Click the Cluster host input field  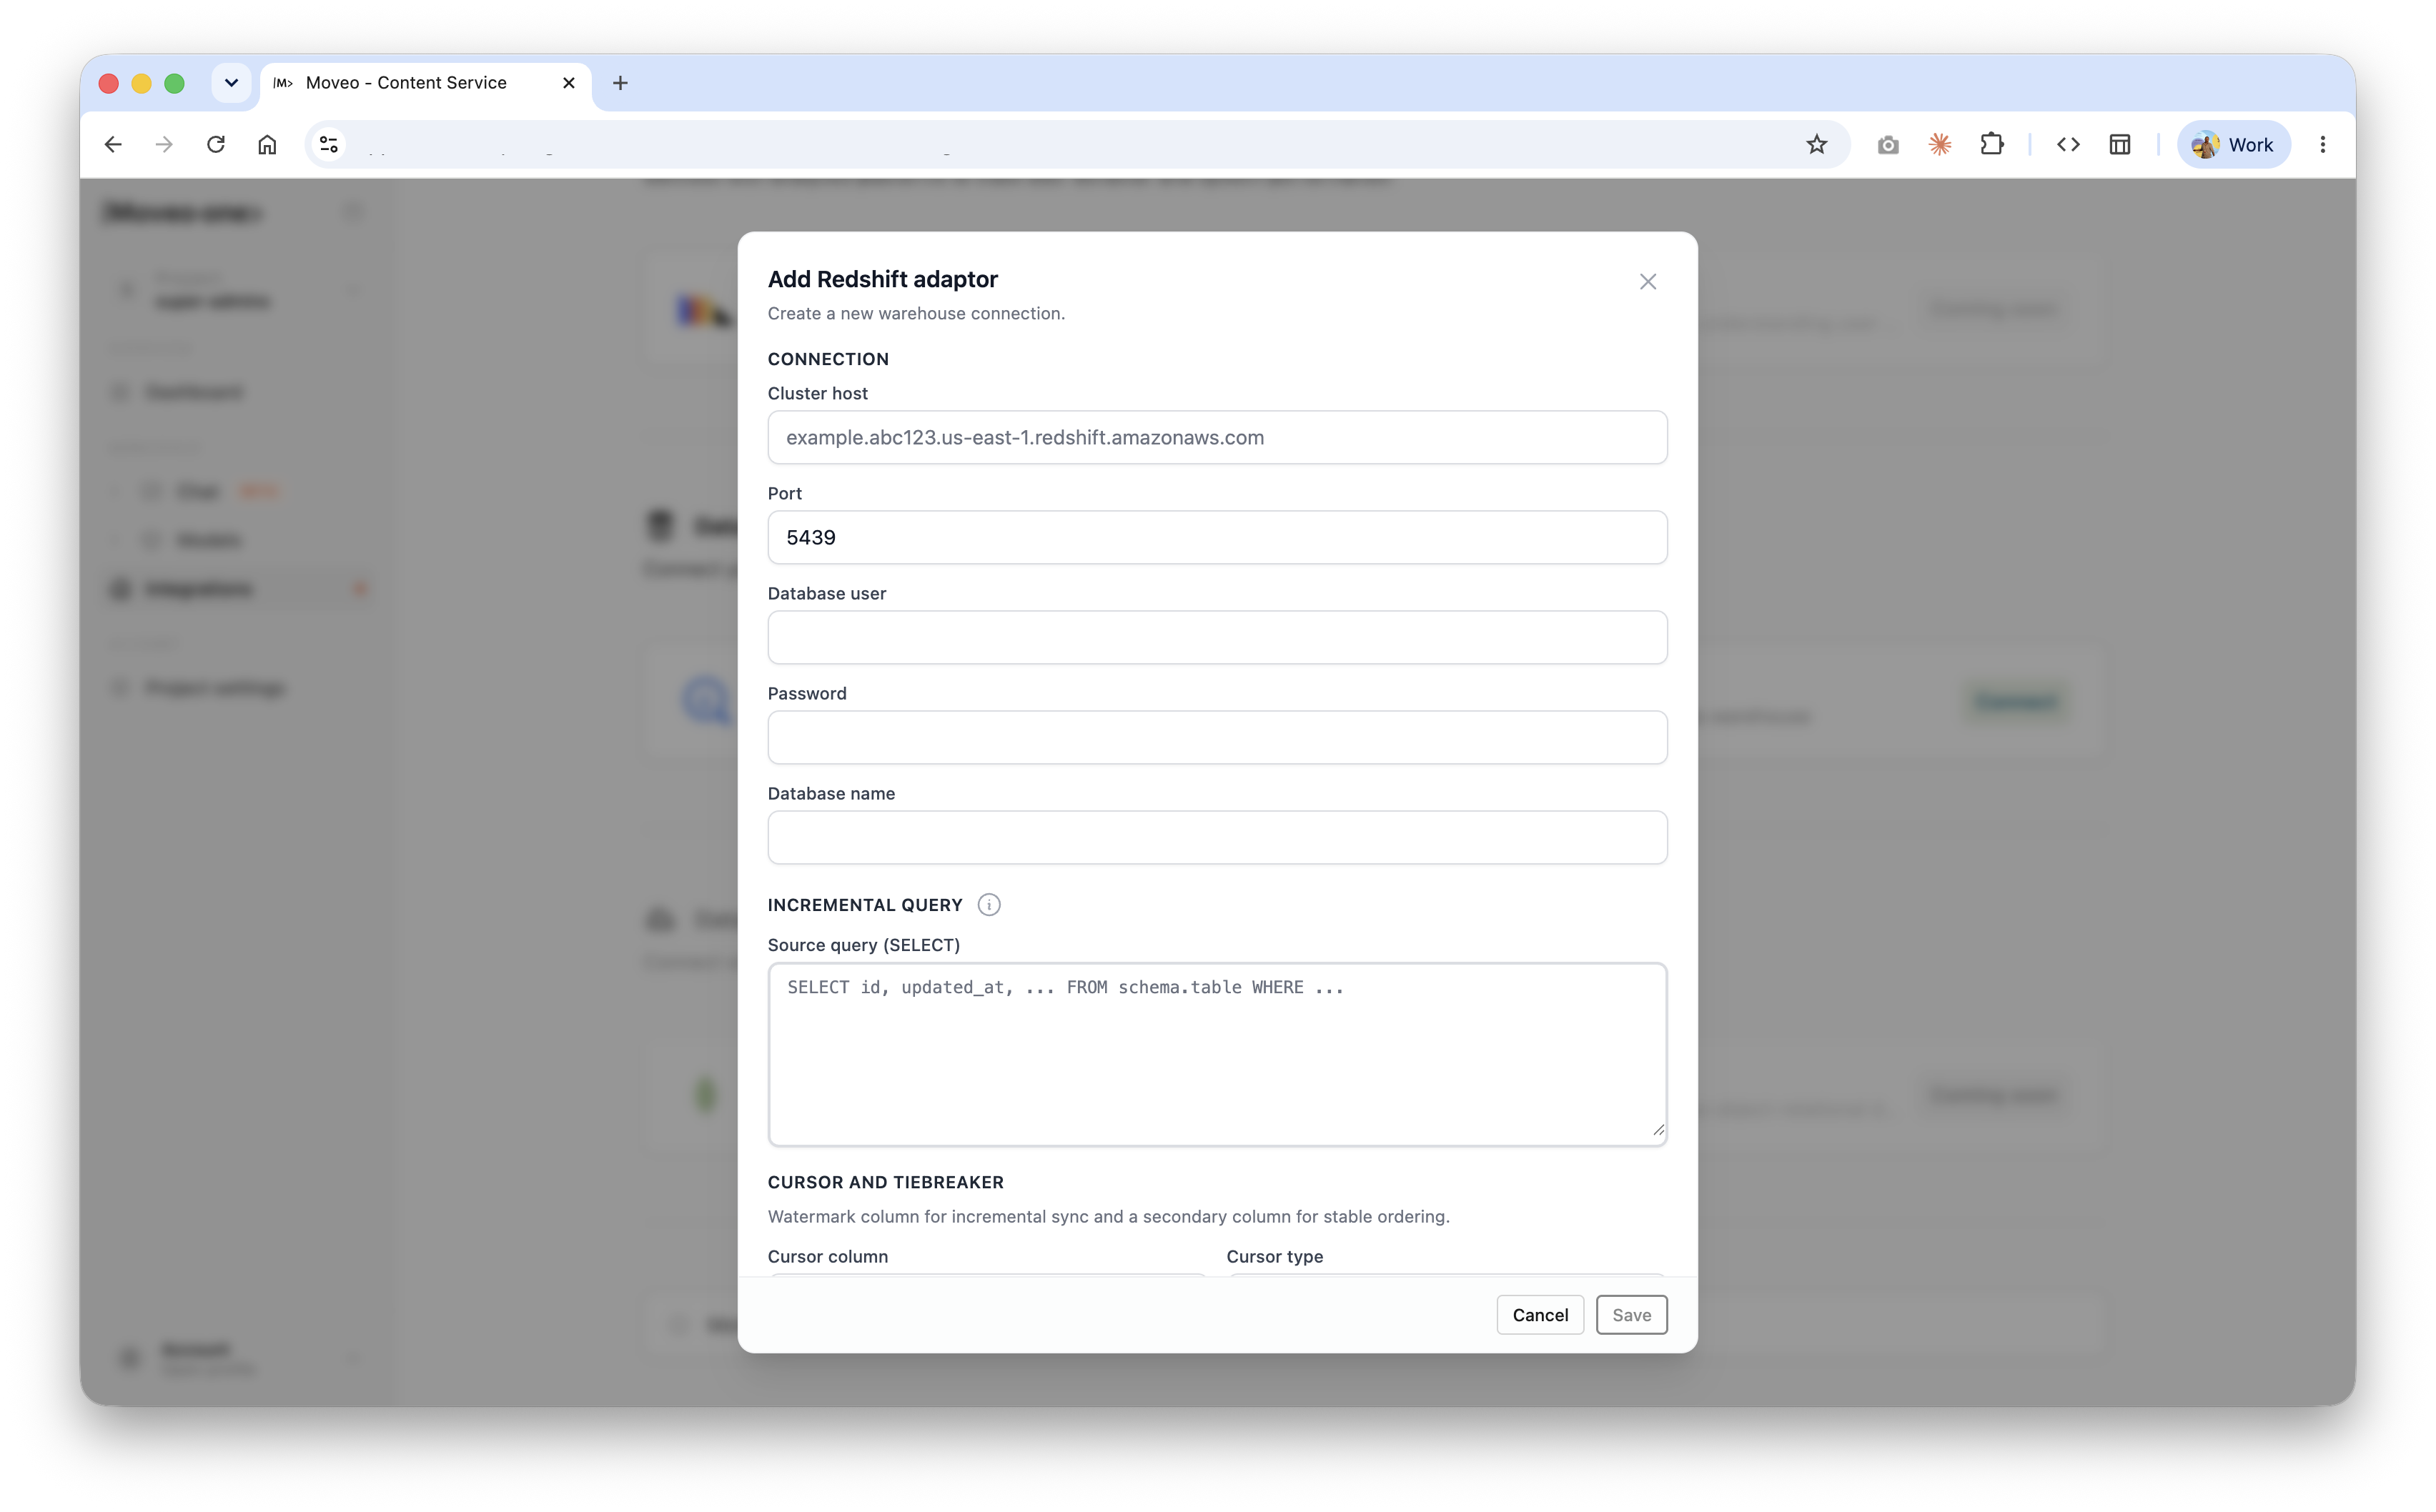pyautogui.click(x=1217, y=437)
